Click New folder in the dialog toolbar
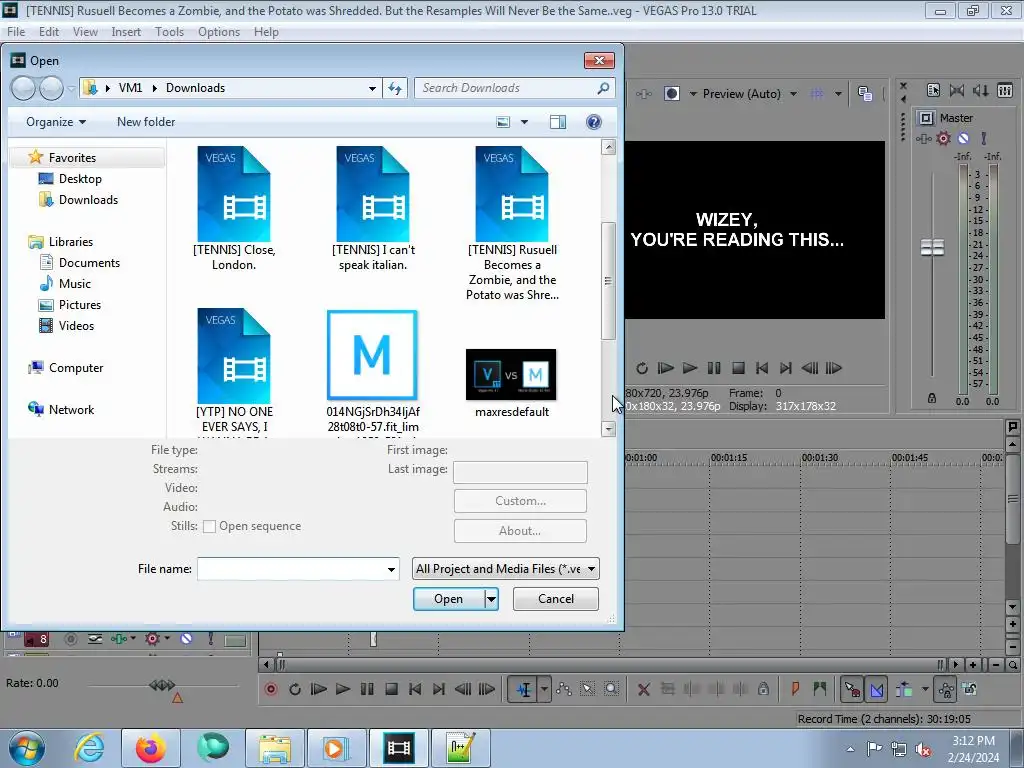Viewport: 1024px width, 768px height. (x=146, y=122)
